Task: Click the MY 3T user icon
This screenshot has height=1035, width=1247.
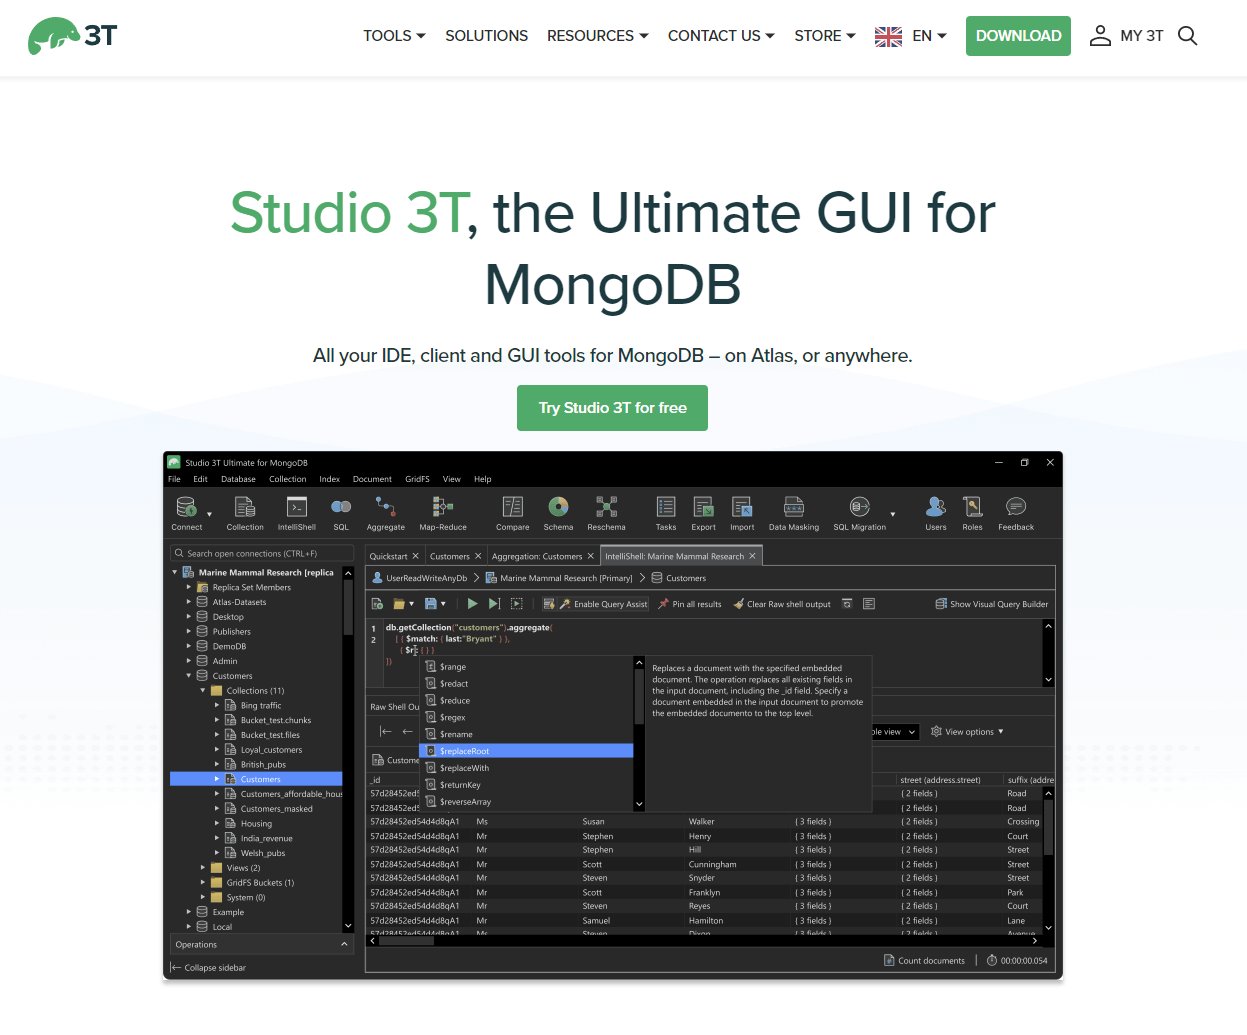Action: click(1100, 36)
